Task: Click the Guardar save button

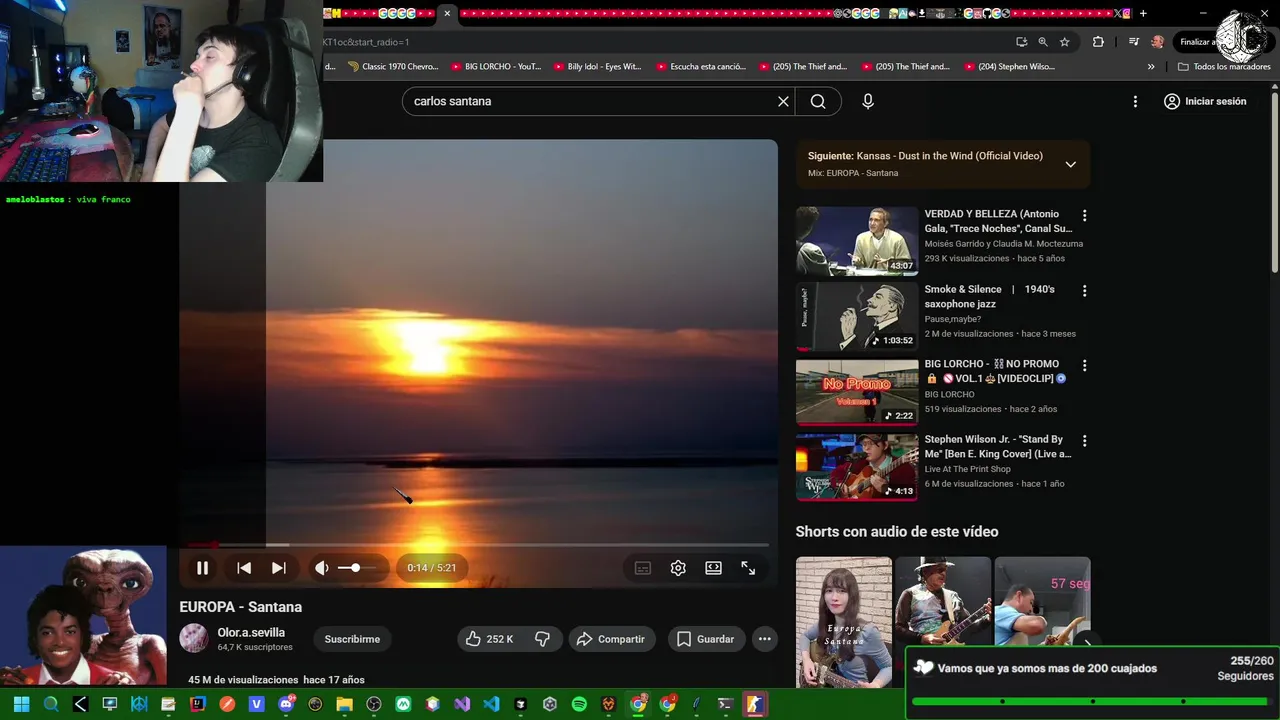Action: tap(706, 639)
